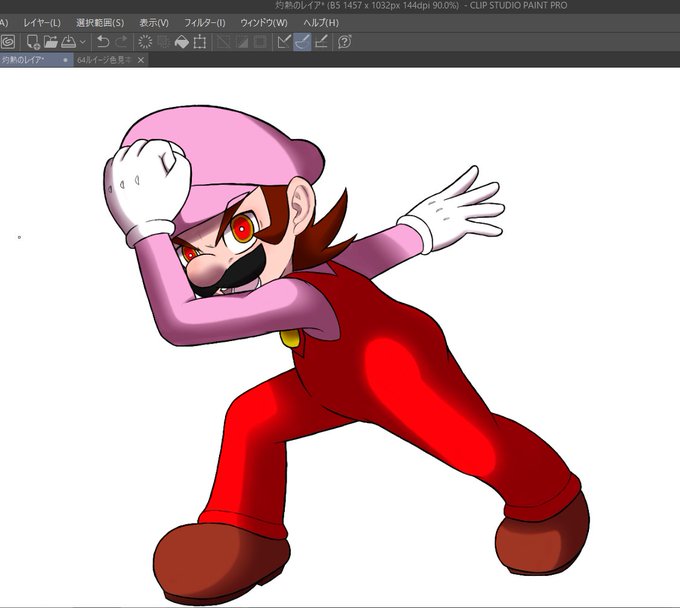Click the Open file folder icon
This screenshot has height=608, width=680.
point(51,42)
